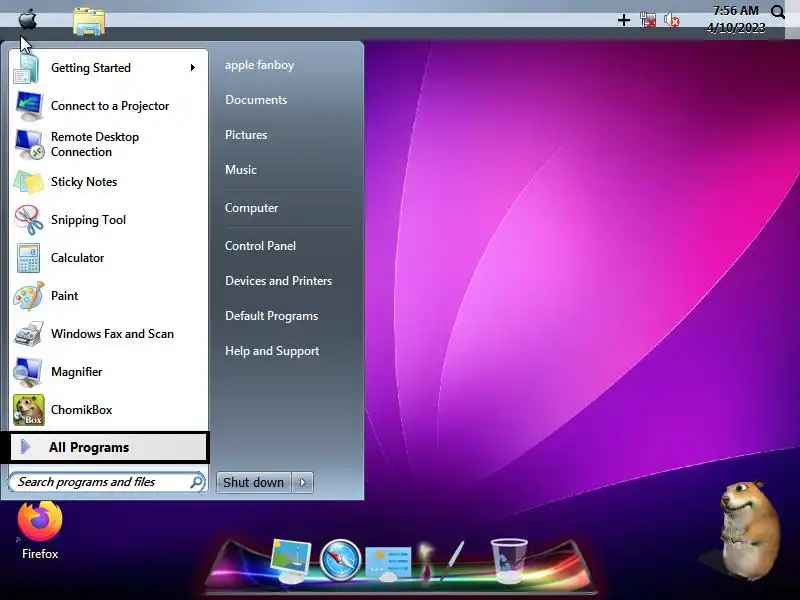Click the muted volume tray icon

[672, 20]
